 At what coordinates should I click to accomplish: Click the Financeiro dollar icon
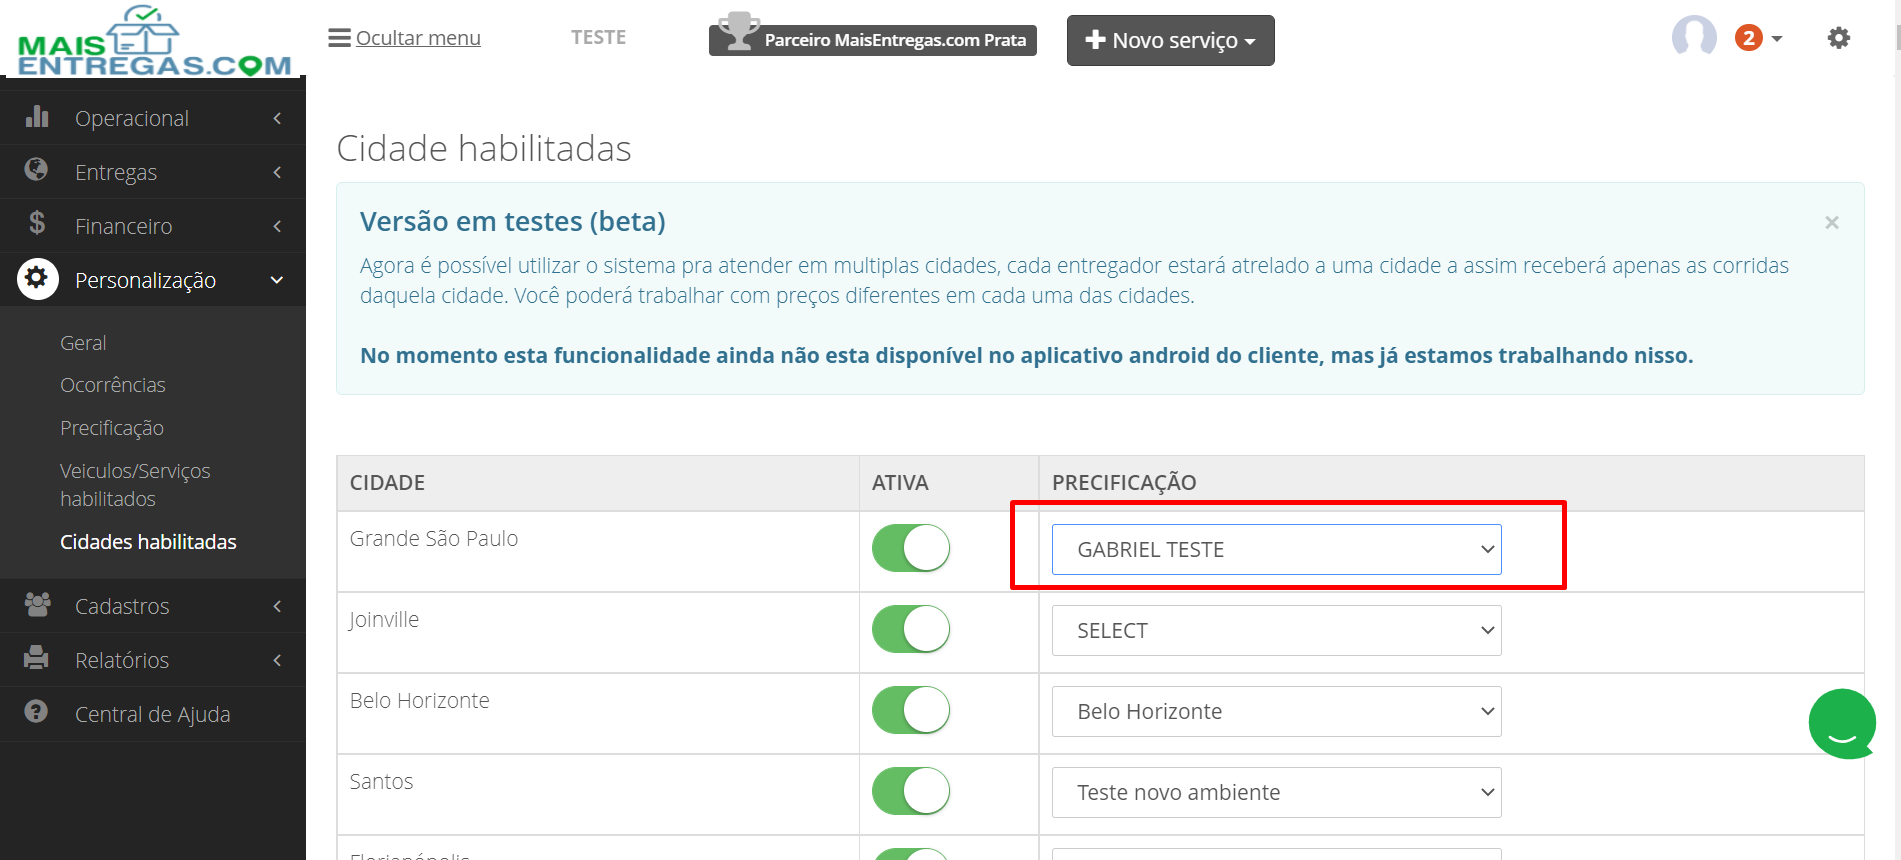37,223
